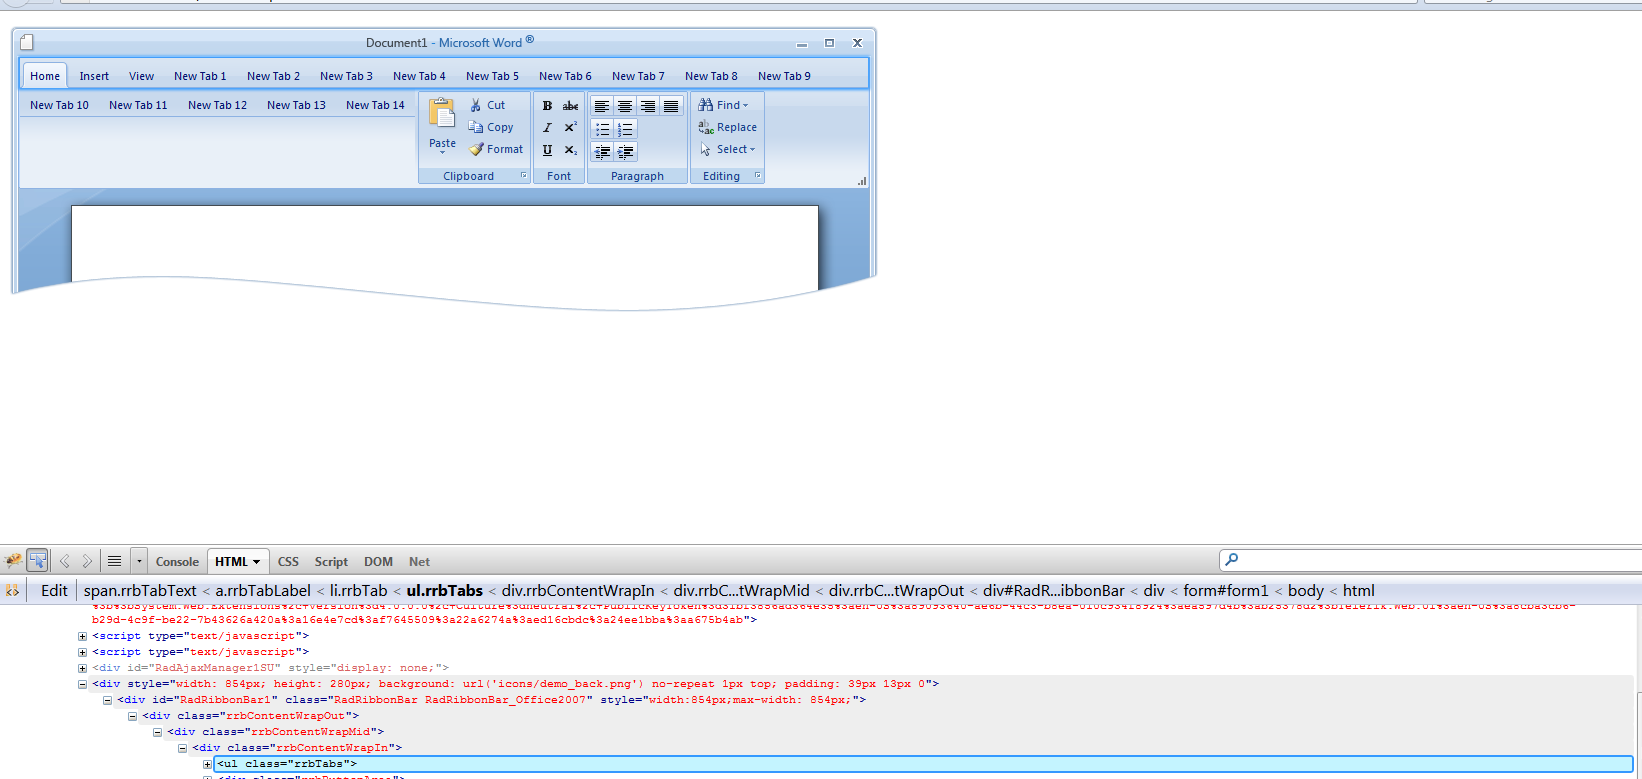Open the Editing group dialog launcher
Screen dimensions: 1642x779
tap(758, 175)
